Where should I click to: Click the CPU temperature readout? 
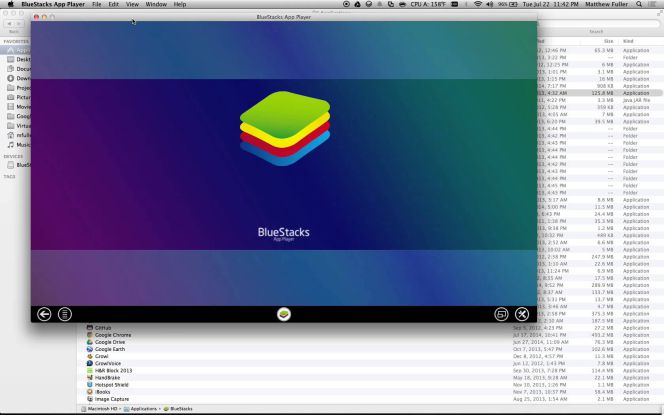click(427, 4)
